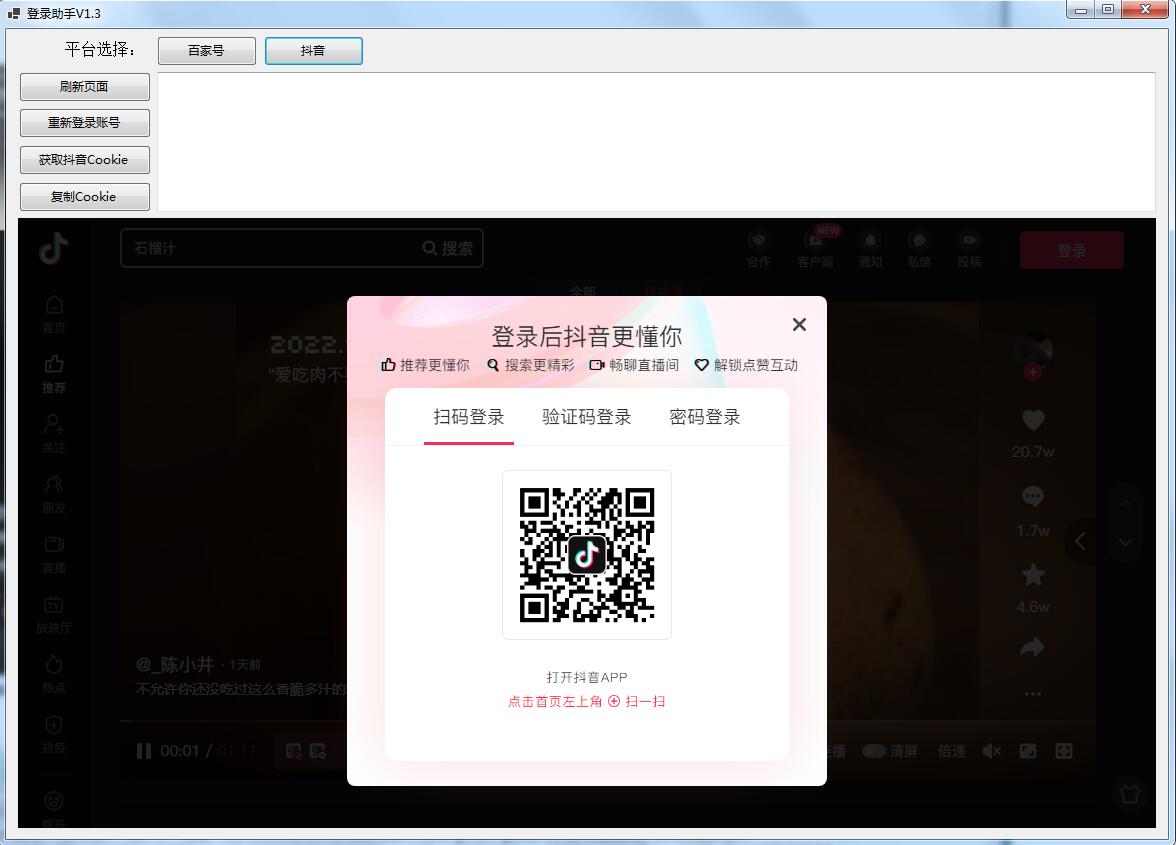Click the video author's avatar

point(1033,350)
